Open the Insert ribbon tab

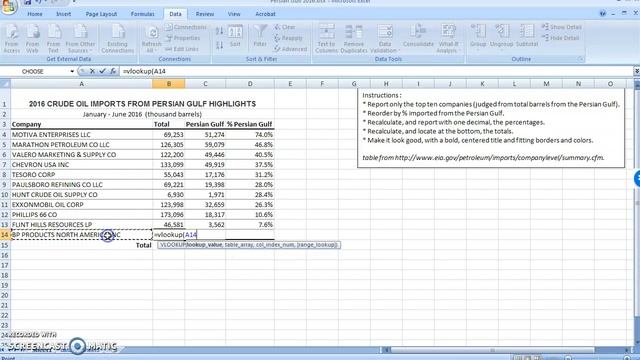point(63,14)
